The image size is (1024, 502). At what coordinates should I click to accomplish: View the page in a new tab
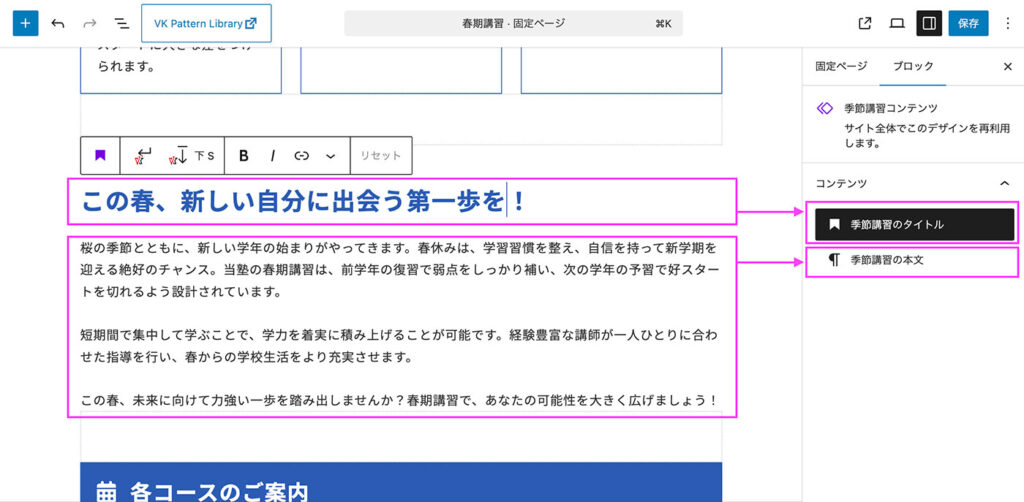(865, 23)
